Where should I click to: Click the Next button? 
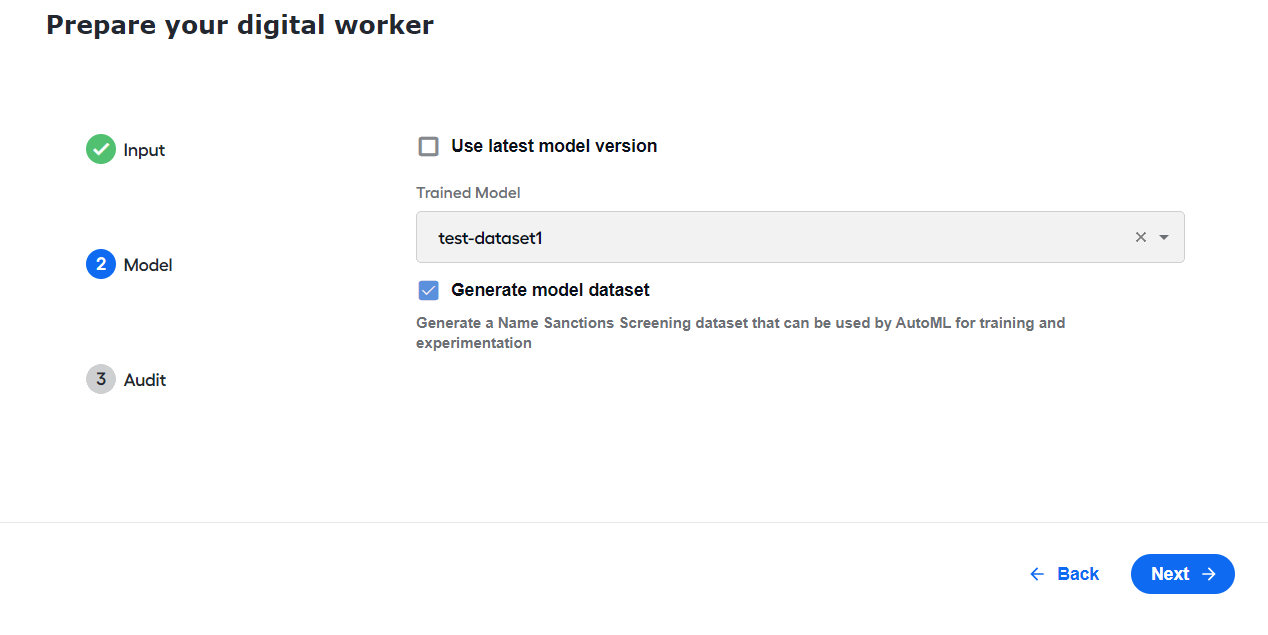1183,574
